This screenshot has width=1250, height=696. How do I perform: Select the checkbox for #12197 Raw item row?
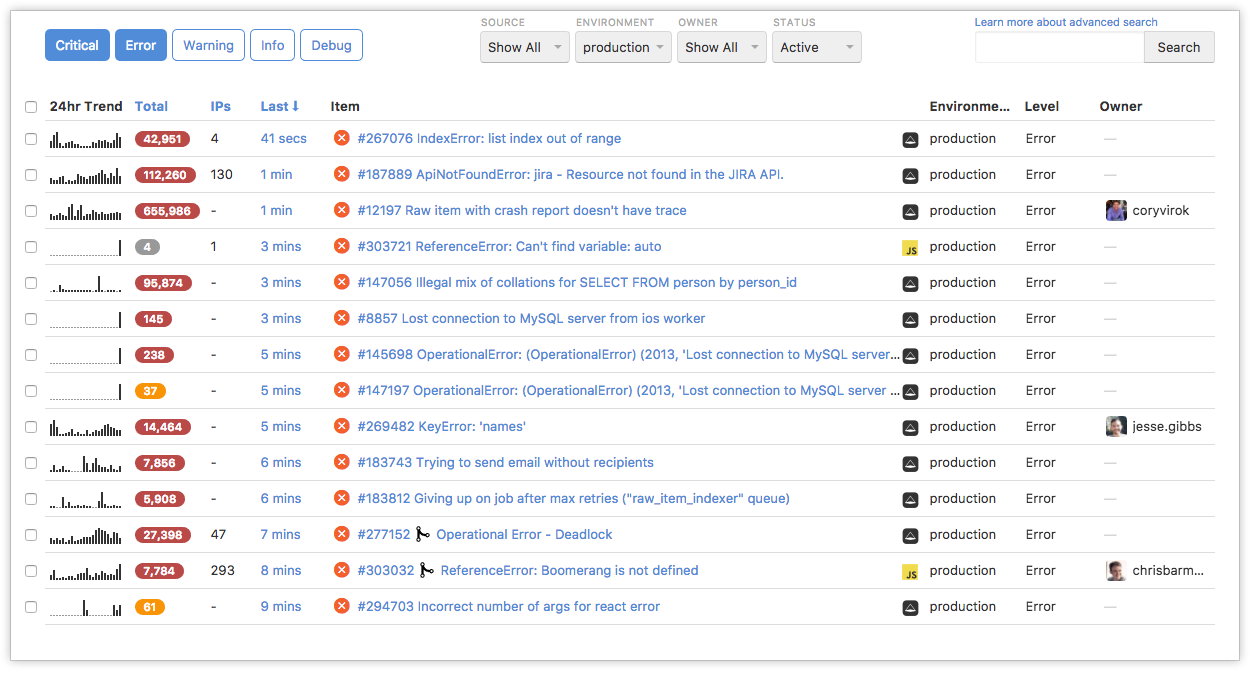(31, 211)
